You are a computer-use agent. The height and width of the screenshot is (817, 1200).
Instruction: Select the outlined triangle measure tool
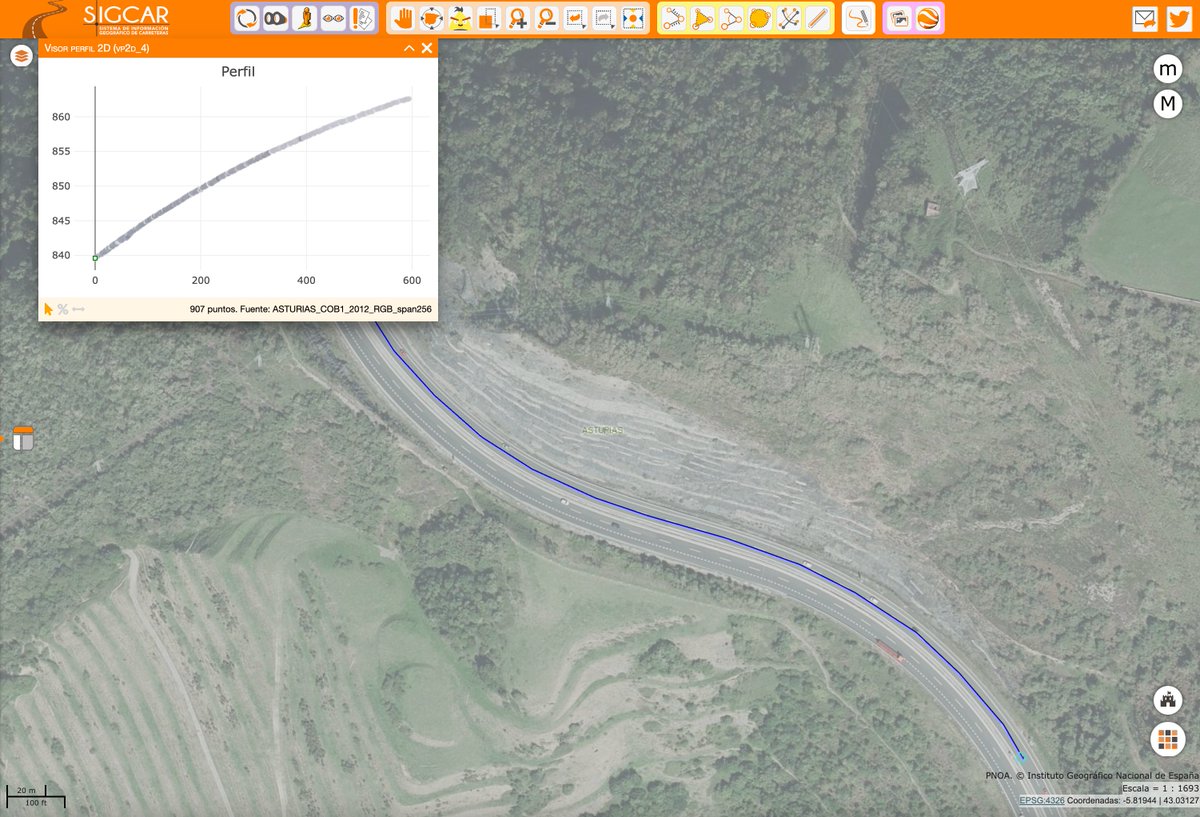[731, 18]
